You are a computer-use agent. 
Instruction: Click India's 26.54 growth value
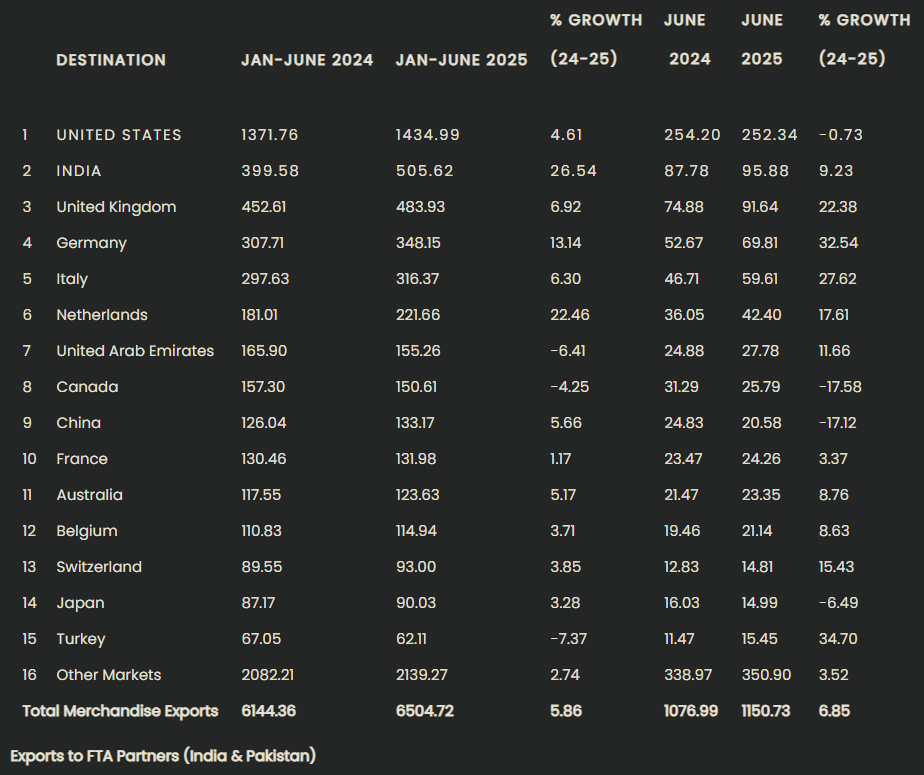[x=573, y=171]
